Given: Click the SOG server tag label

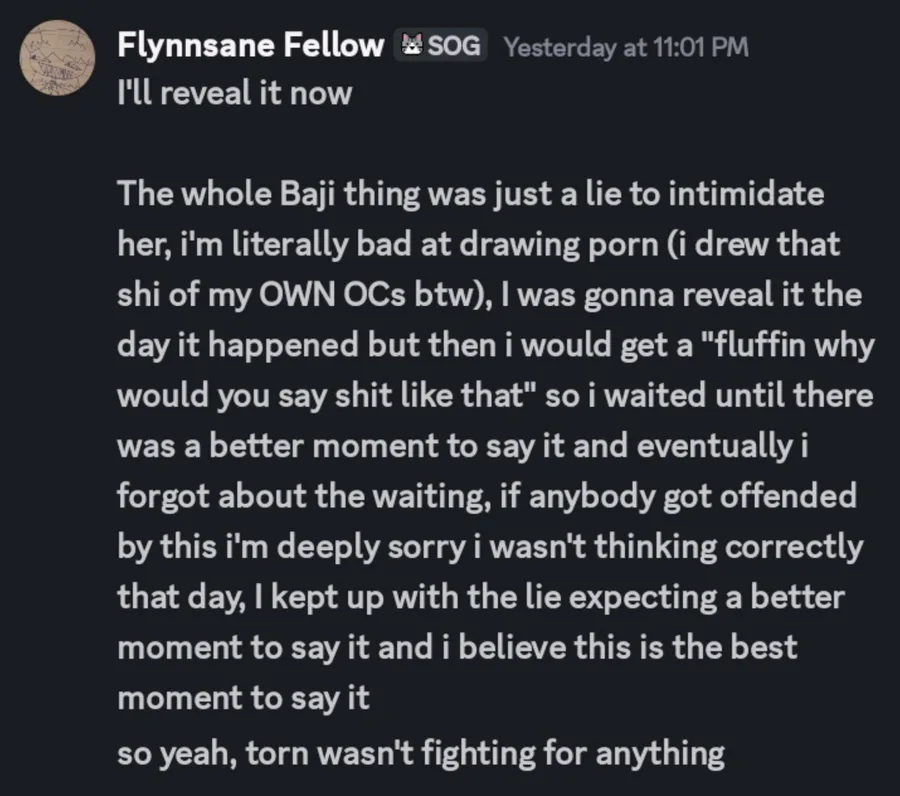Looking at the screenshot, I should point(454,45).
